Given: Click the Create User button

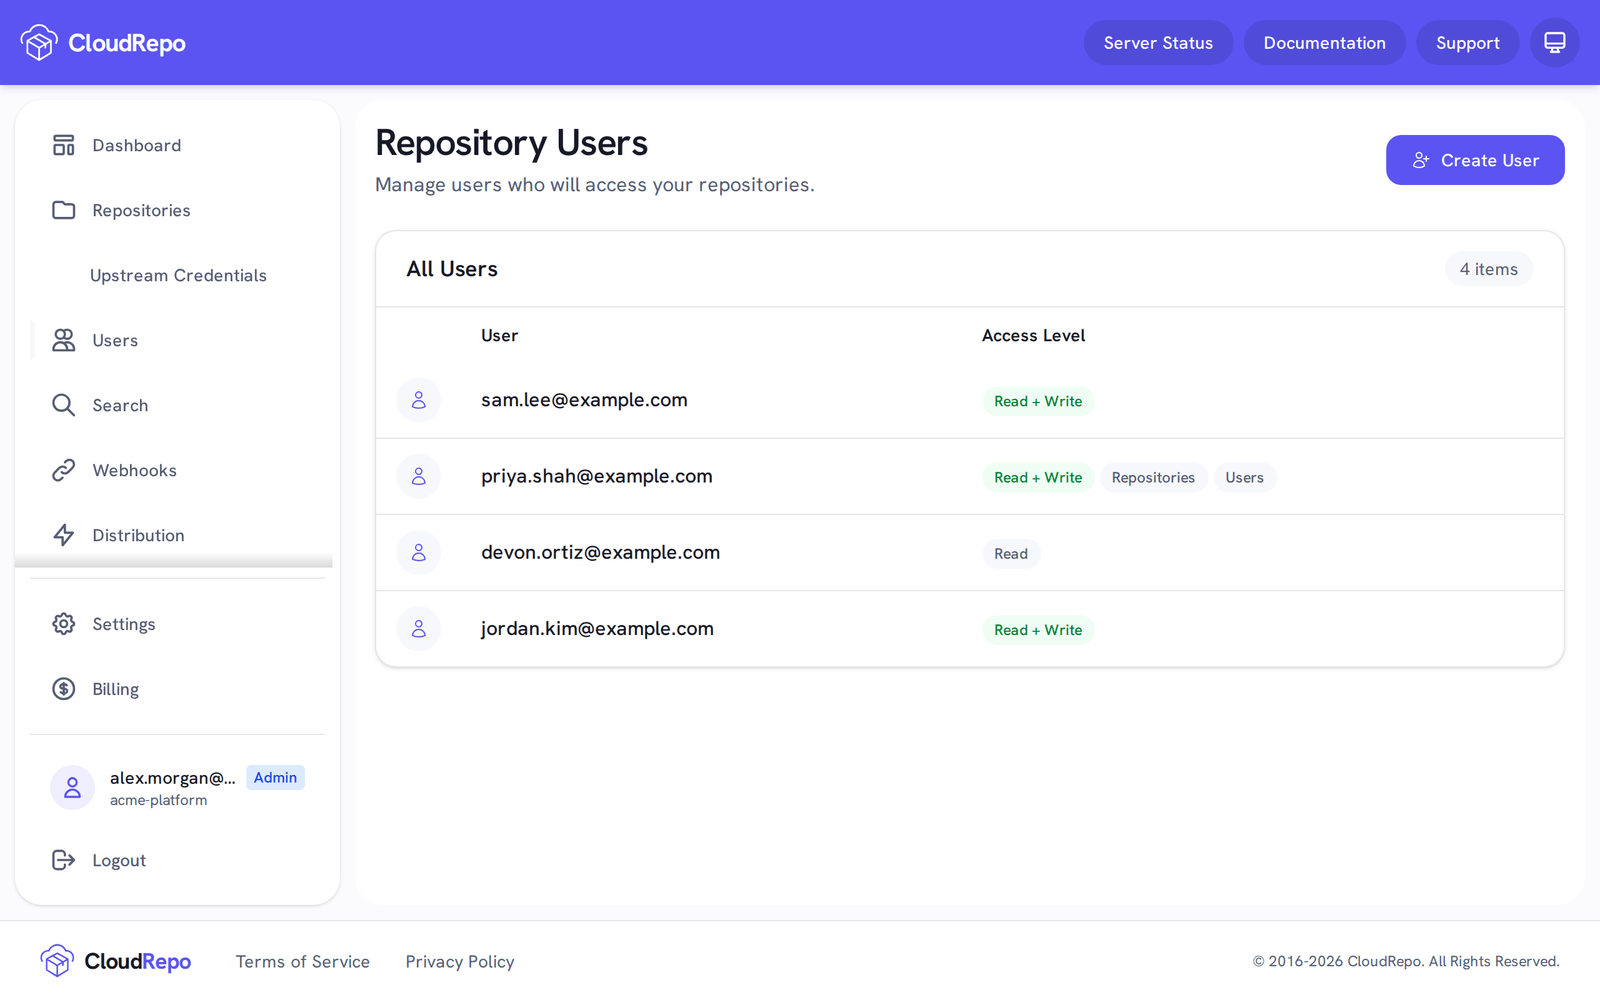Looking at the screenshot, I should coord(1475,160).
